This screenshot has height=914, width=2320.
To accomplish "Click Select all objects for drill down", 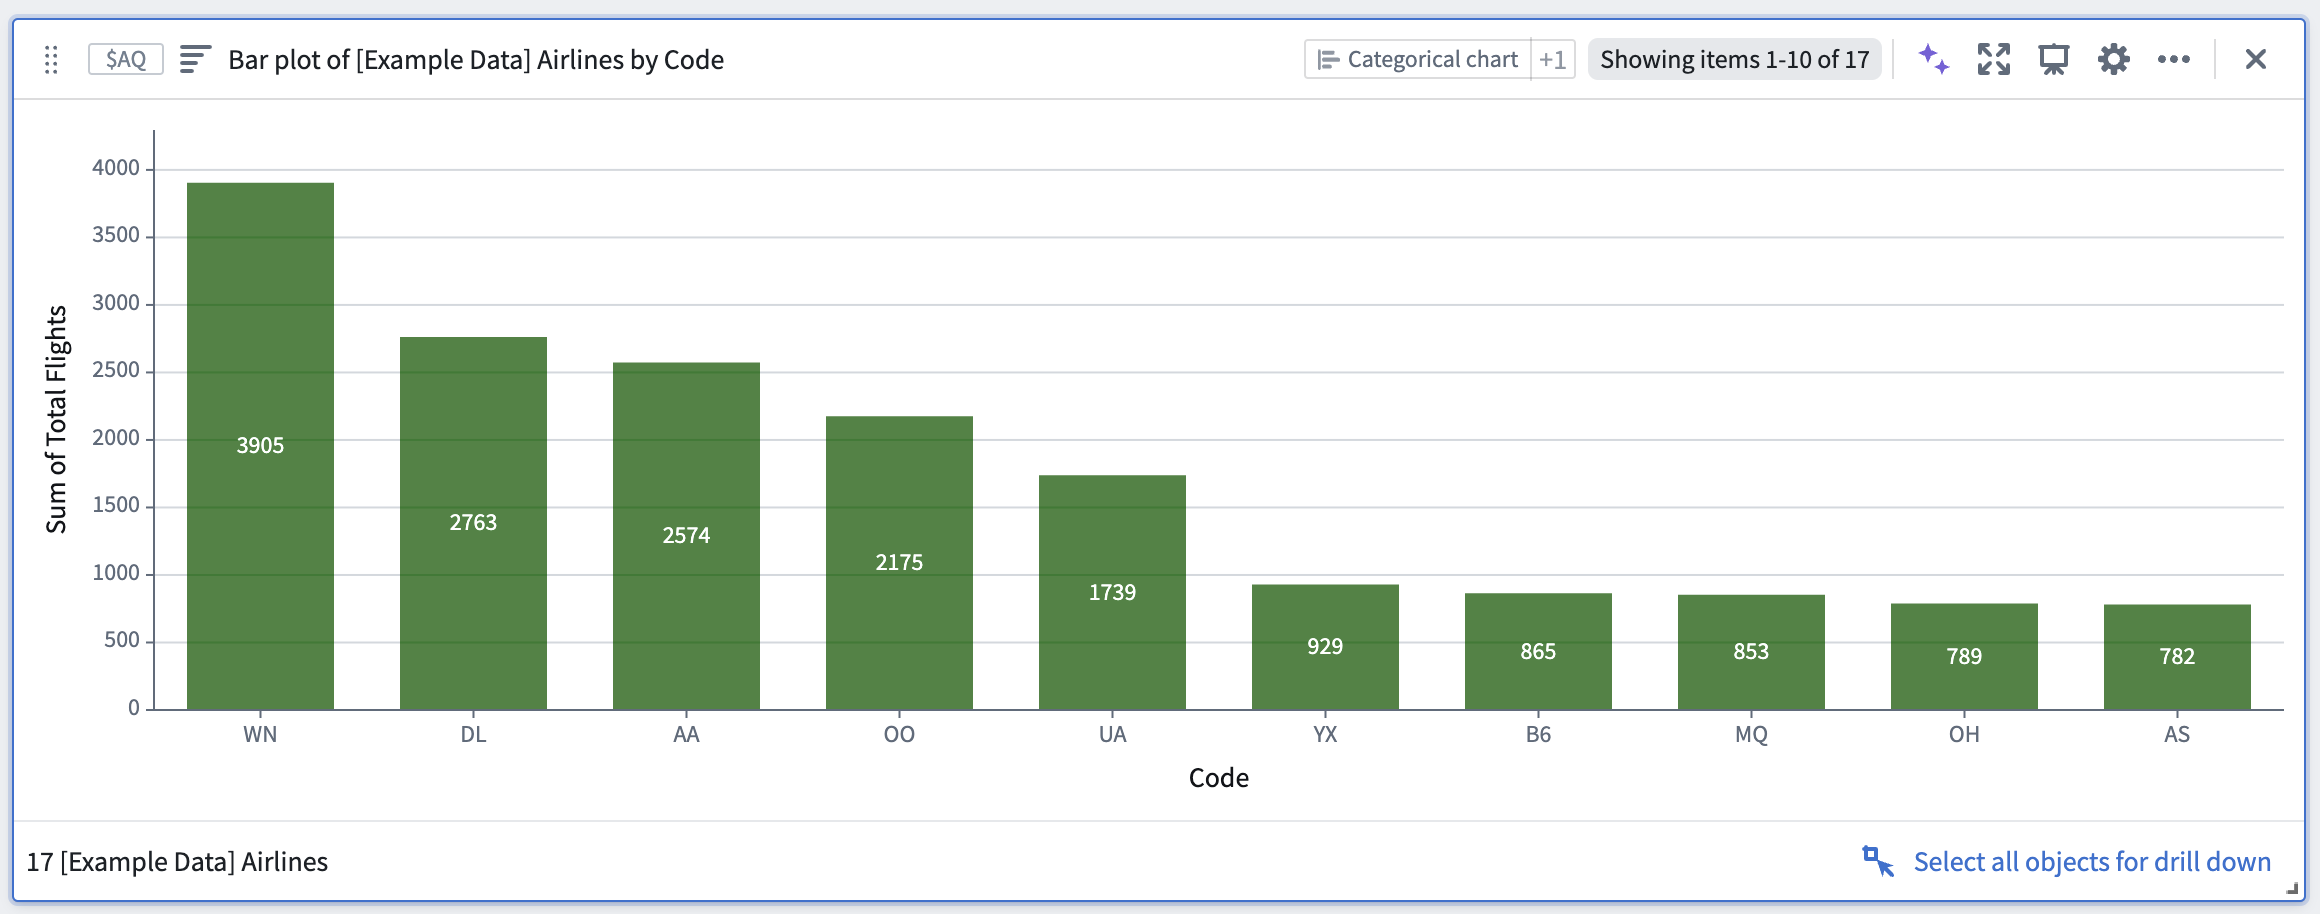I will [x=2092, y=862].
